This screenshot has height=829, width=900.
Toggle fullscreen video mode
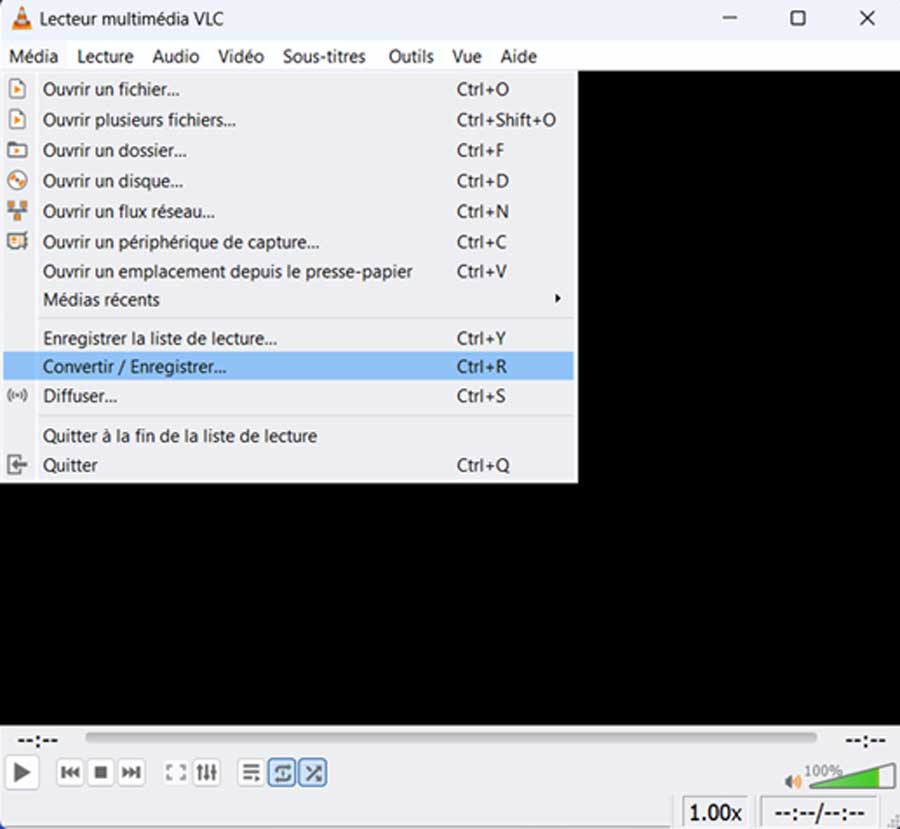click(176, 773)
